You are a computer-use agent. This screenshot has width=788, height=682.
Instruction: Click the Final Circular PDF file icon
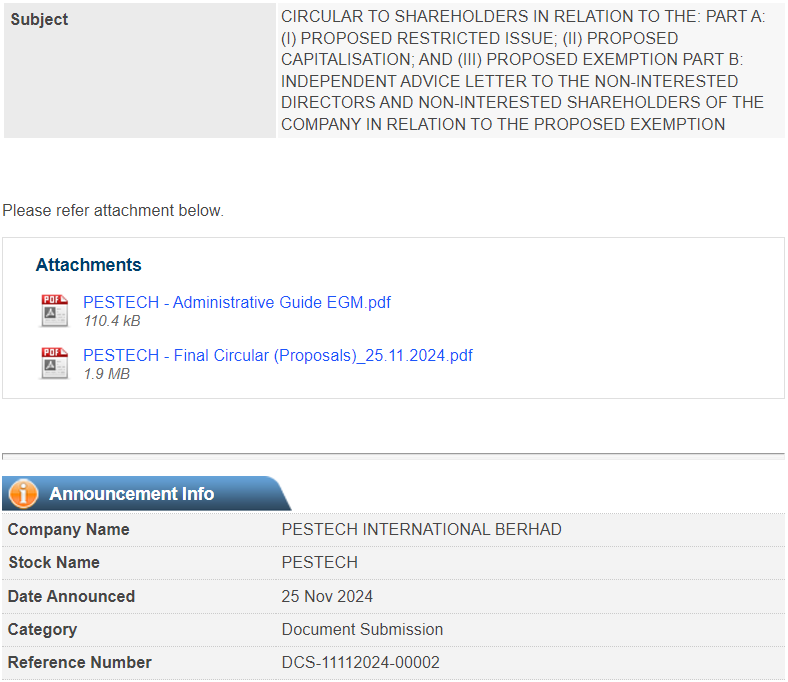tap(55, 363)
